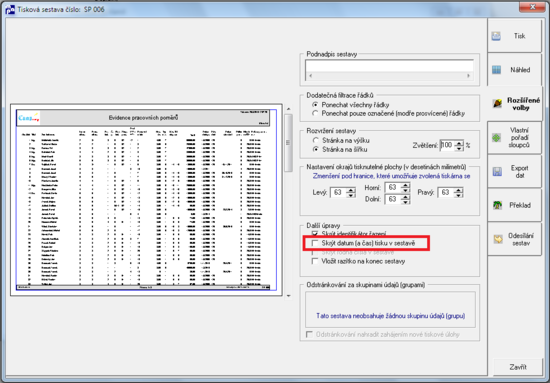550x383 pixels.
Task: Click the application icon in title bar
Action: (10, 9)
